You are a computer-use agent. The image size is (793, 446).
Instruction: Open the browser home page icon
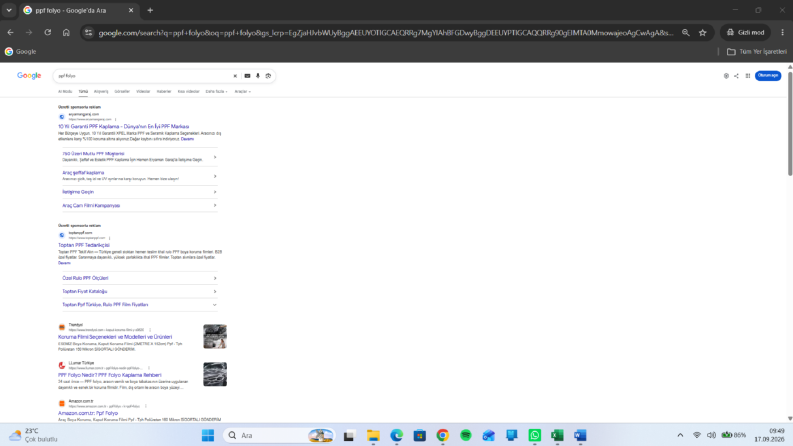pos(66,32)
